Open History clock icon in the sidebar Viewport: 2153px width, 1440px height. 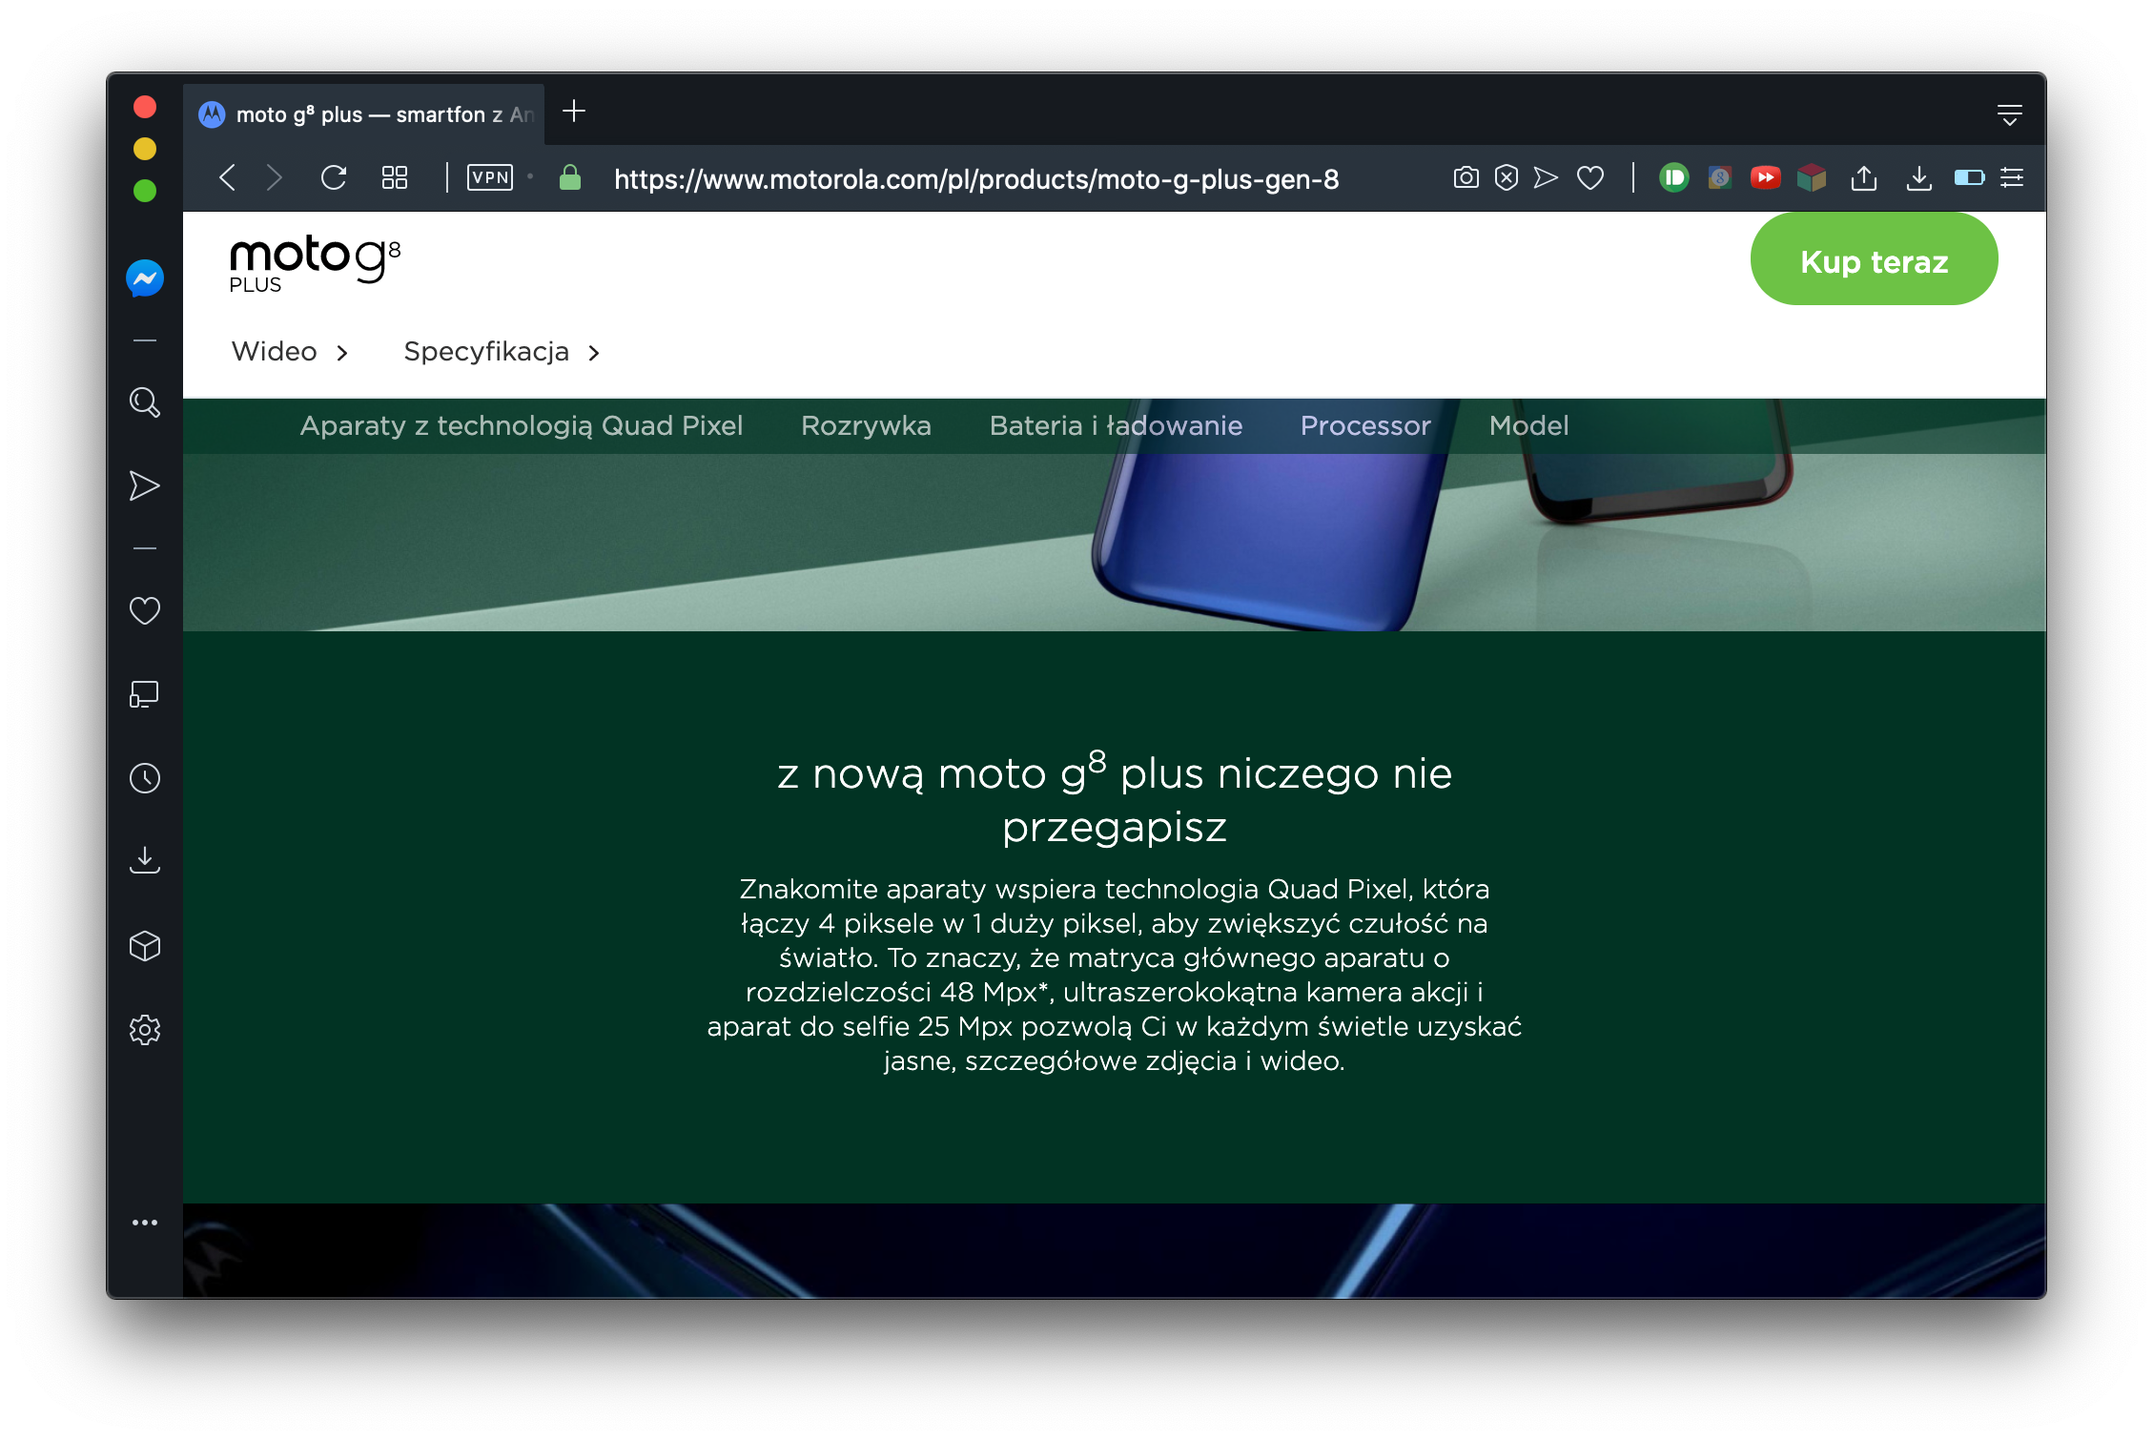(145, 778)
